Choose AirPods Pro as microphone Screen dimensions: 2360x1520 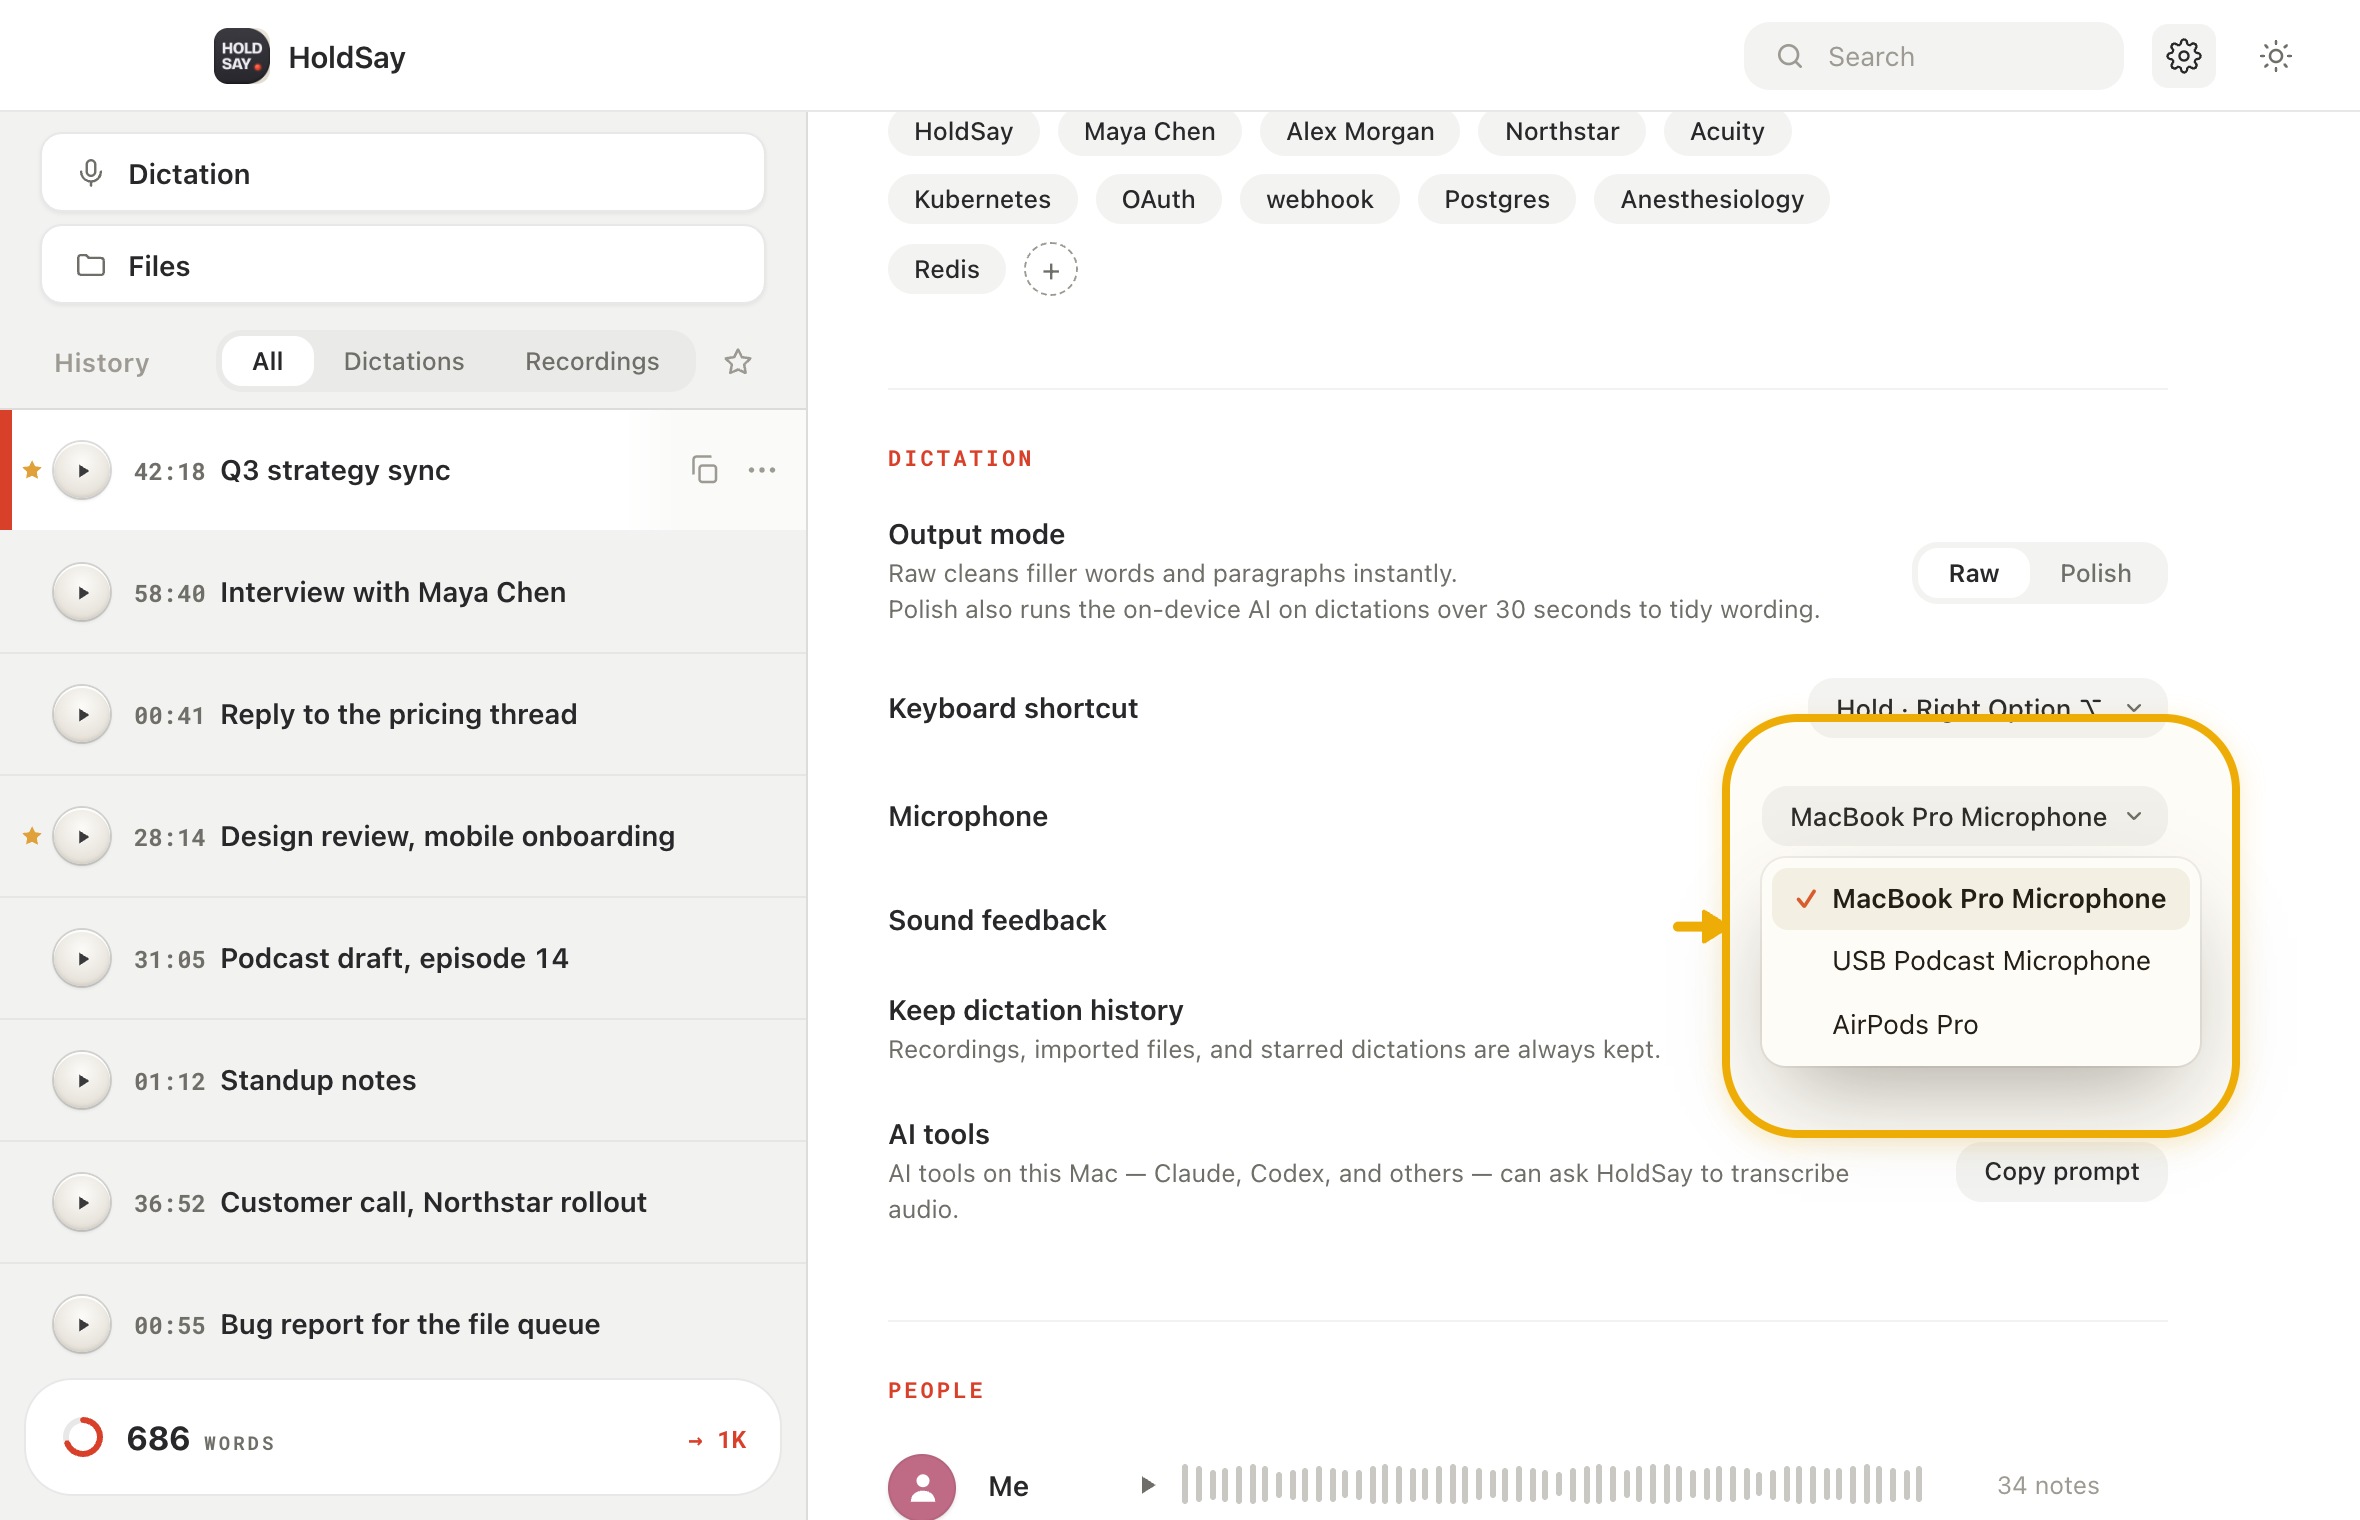pos(1981,1024)
